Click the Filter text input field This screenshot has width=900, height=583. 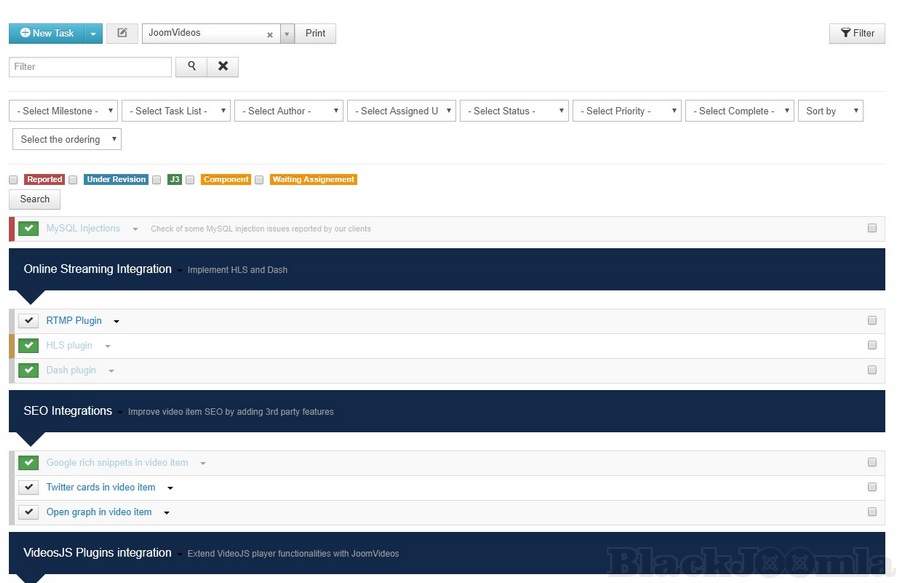[x=90, y=67]
